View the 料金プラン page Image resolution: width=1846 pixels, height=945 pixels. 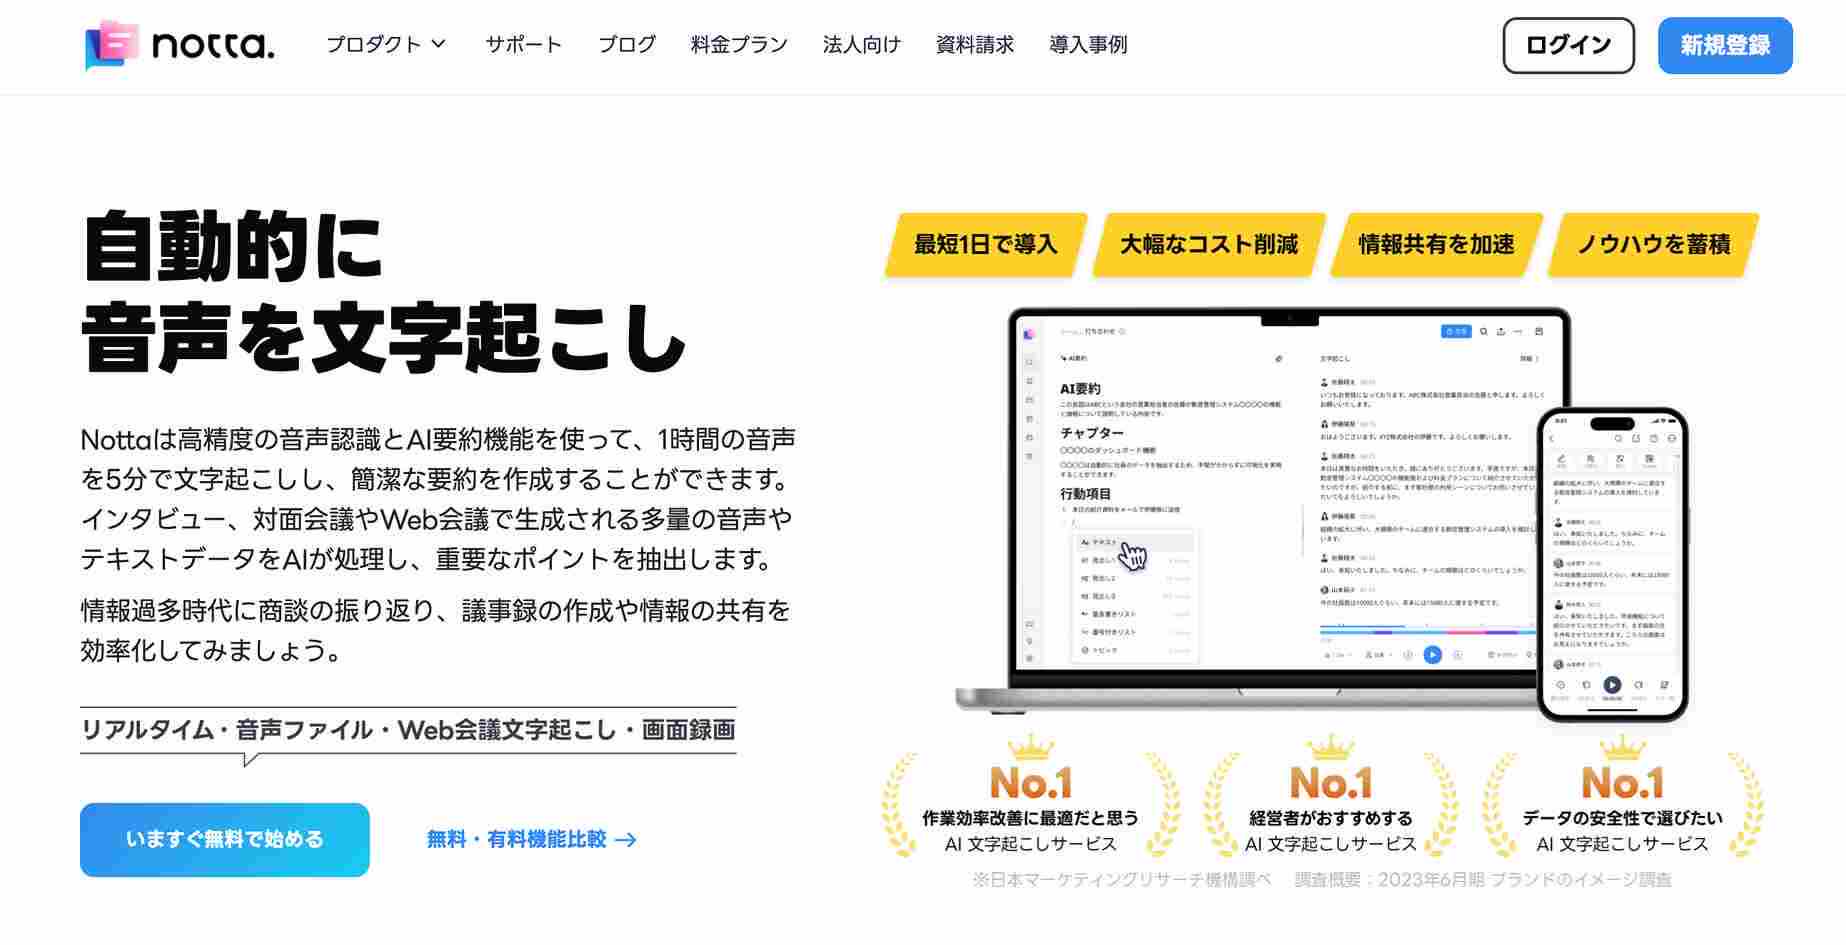pos(739,45)
